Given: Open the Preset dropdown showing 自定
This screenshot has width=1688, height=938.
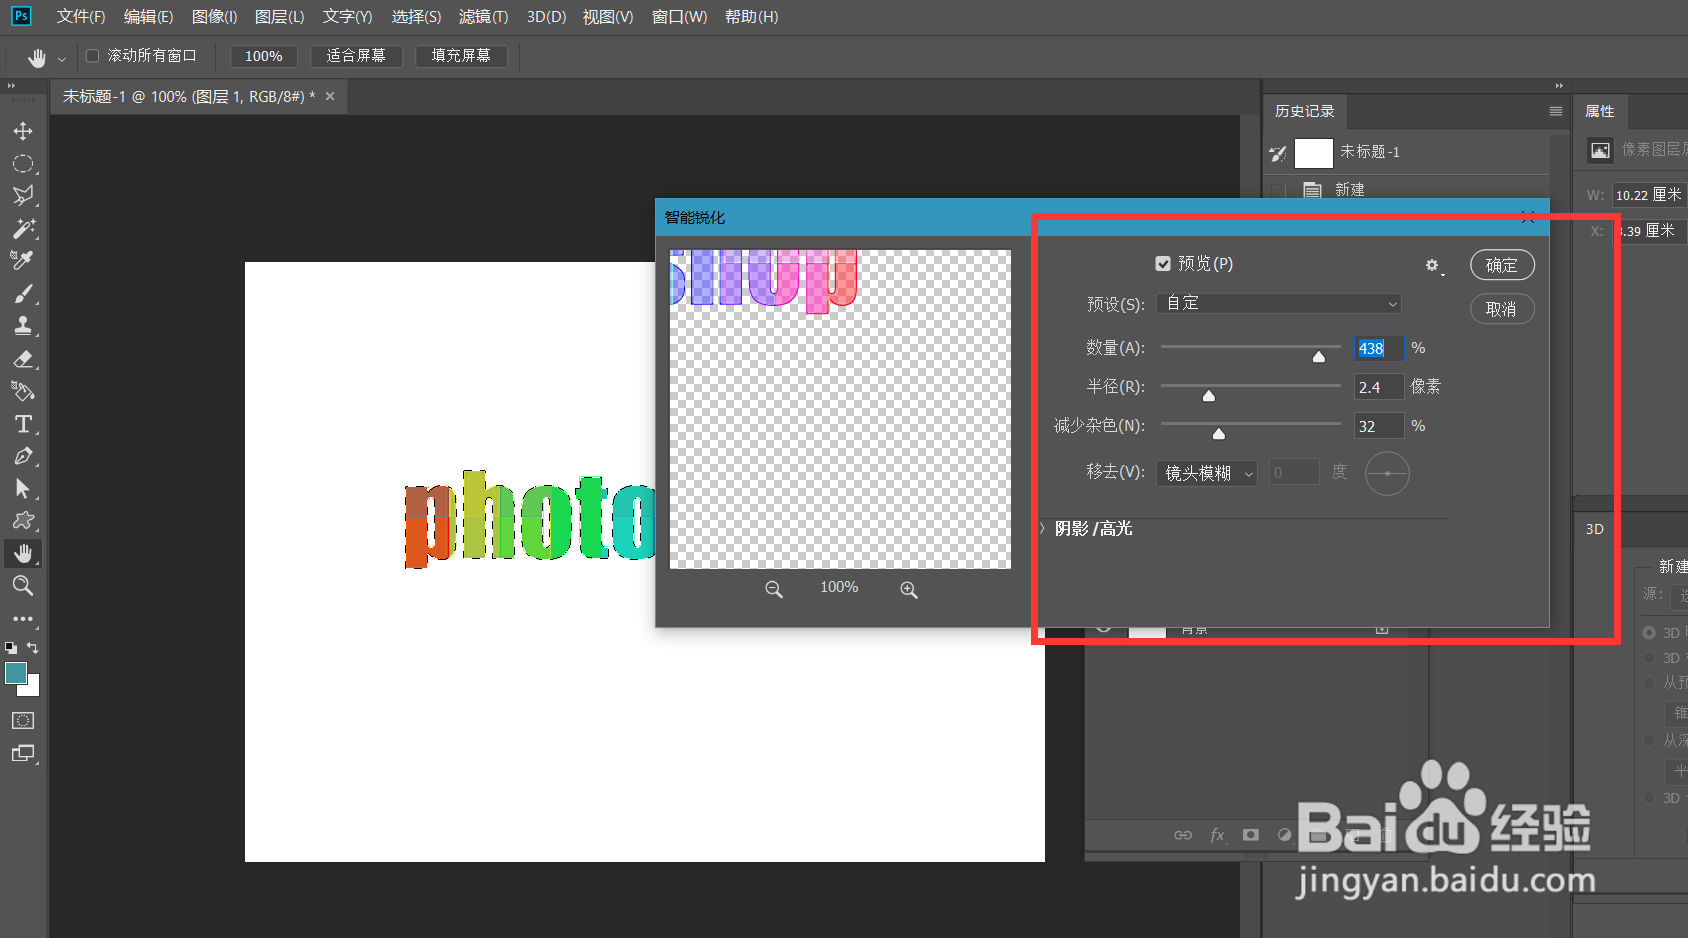Looking at the screenshot, I should [1278, 303].
